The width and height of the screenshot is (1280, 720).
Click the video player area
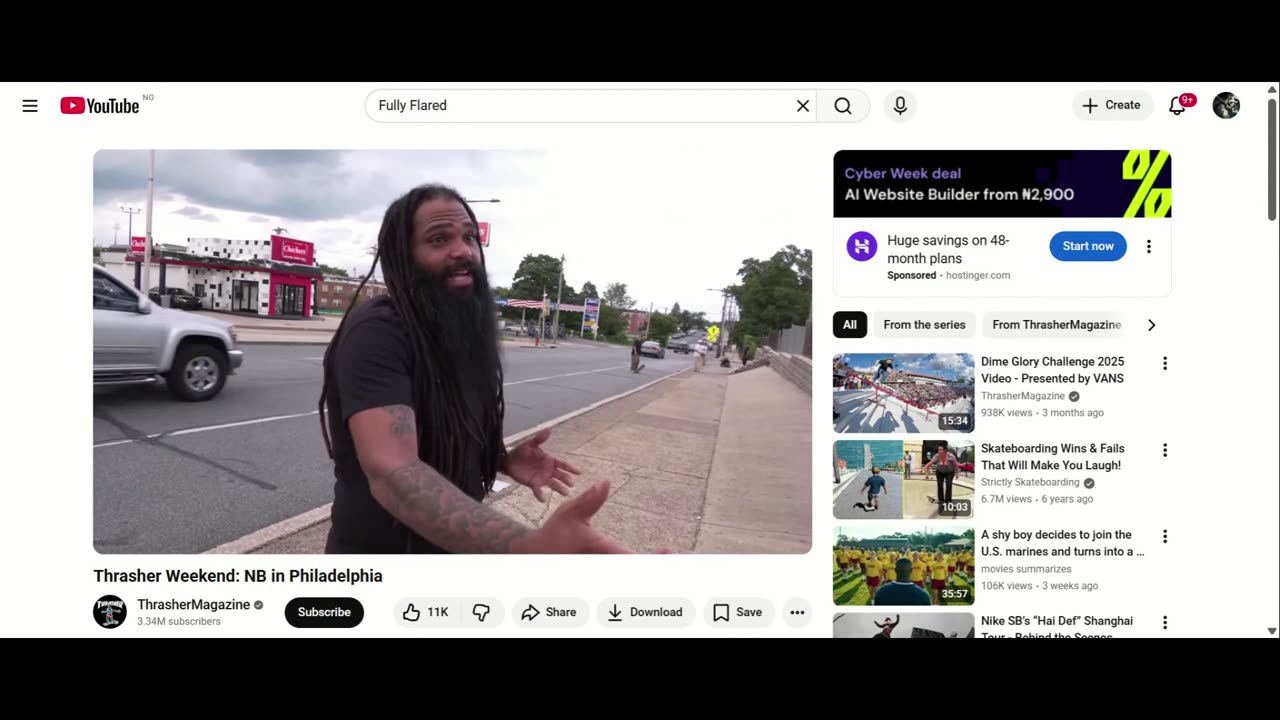point(452,351)
